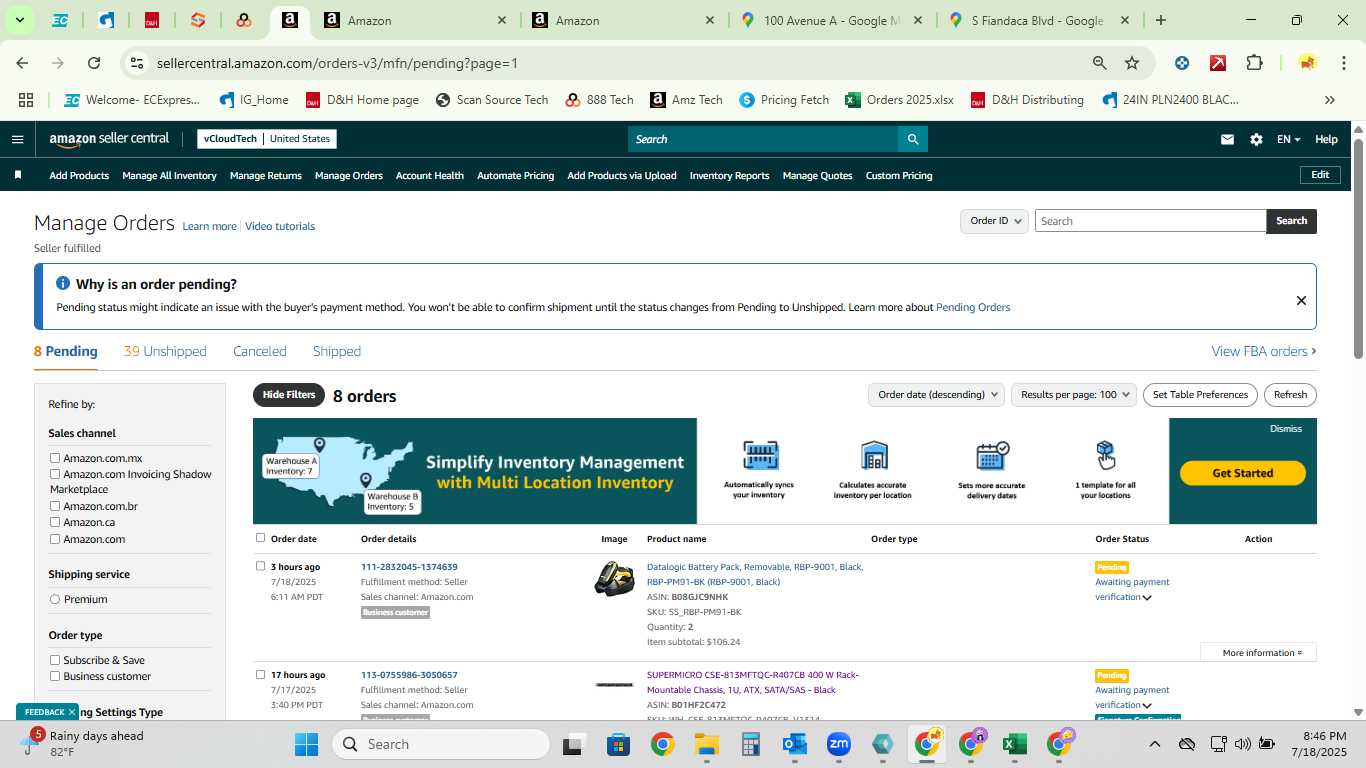Viewport: 1366px width, 768px height.
Task: Expand More information for the first order
Action: (x=1258, y=653)
